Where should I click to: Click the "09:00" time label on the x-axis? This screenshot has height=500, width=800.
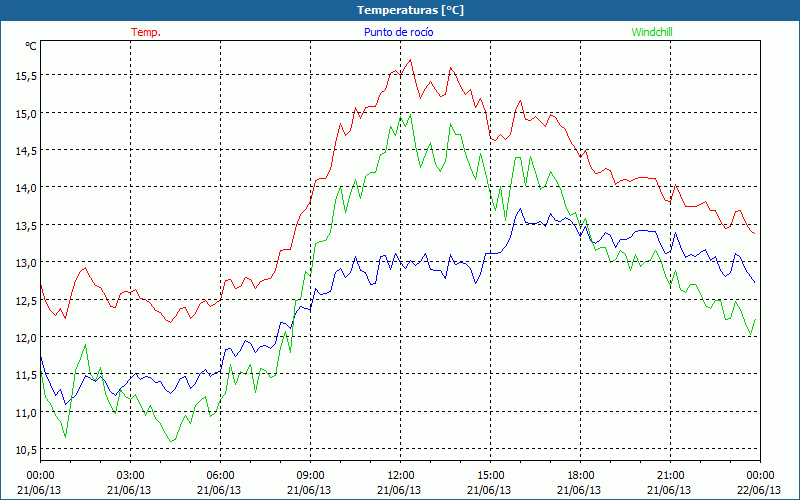pyautogui.click(x=310, y=475)
